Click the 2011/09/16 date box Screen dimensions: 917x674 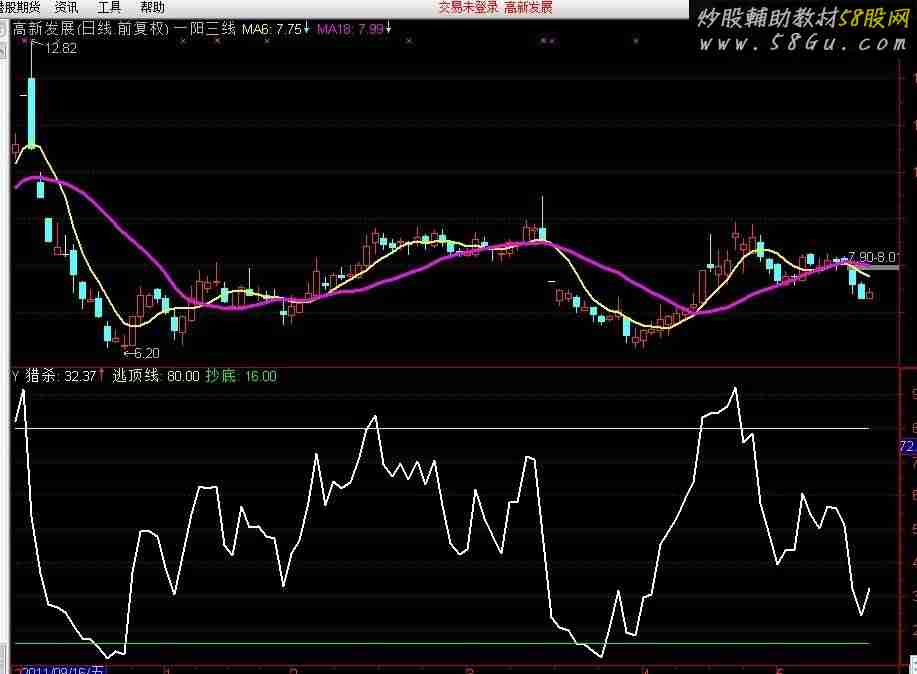coord(61,669)
